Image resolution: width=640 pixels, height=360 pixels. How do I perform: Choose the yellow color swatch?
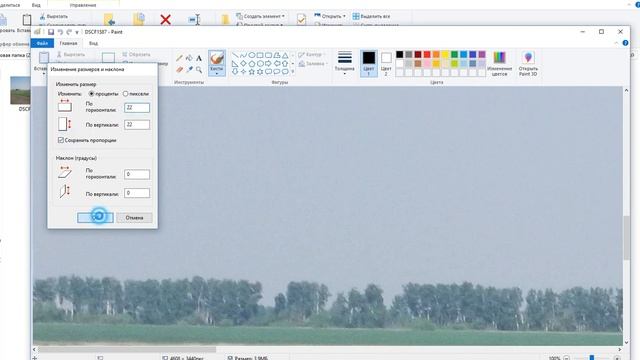click(x=445, y=54)
